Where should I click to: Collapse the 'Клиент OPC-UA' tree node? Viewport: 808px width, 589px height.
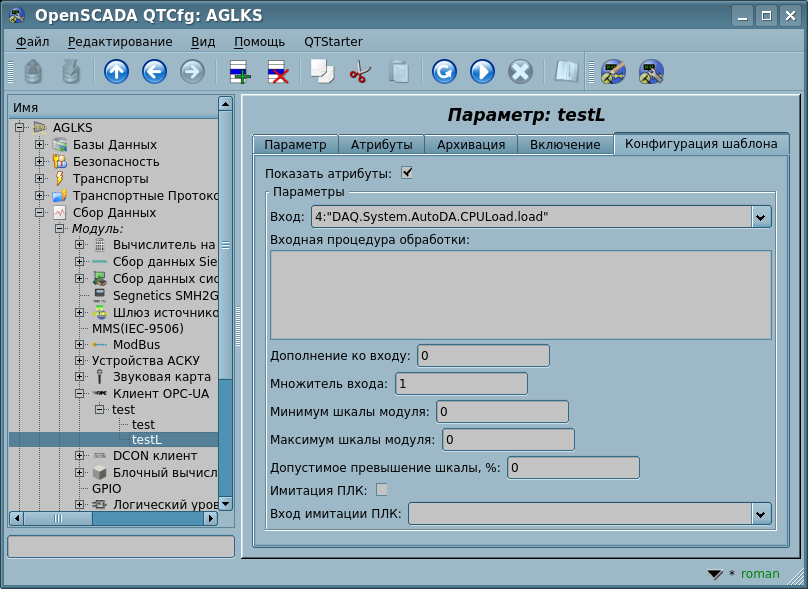79,394
